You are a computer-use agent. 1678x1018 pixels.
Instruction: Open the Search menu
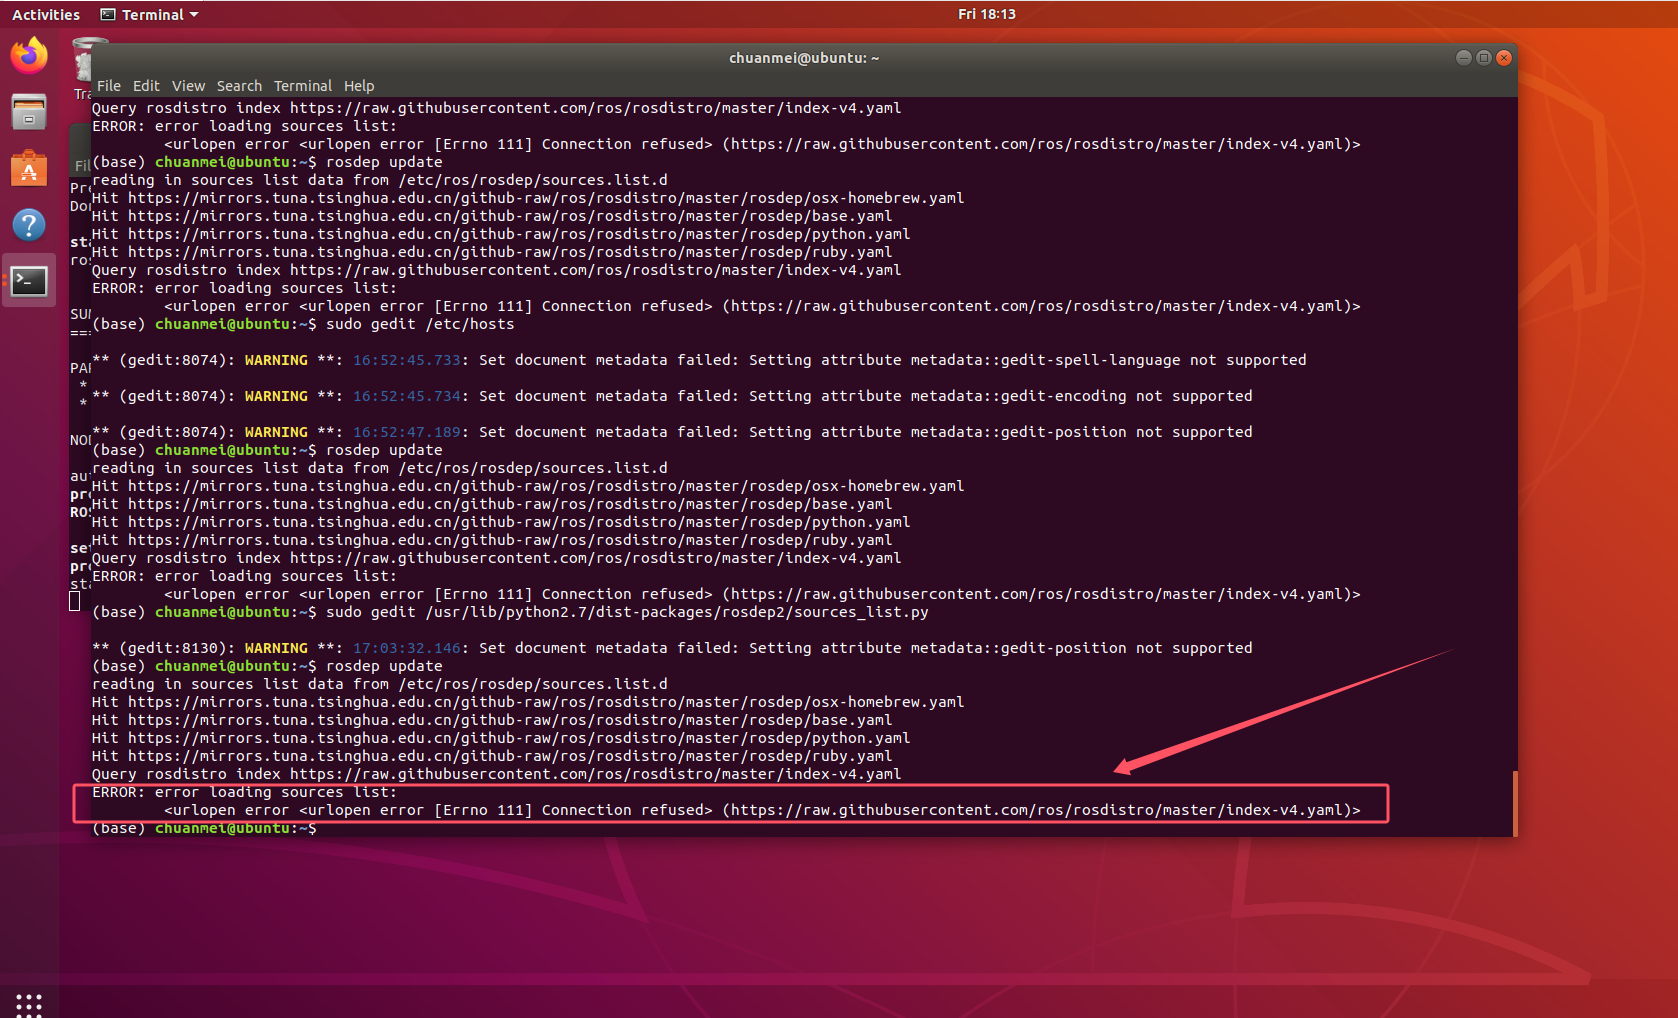point(239,86)
